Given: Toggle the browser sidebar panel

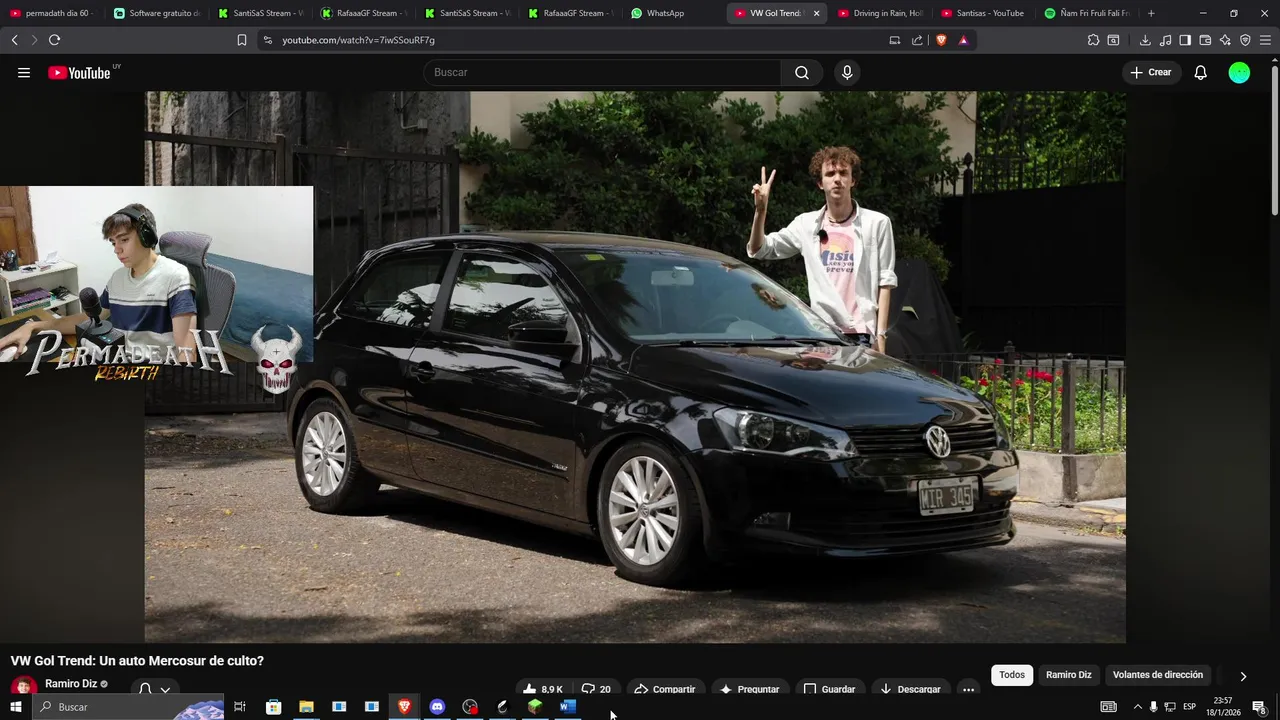Looking at the screenshot, I should tap(1185, 40).
